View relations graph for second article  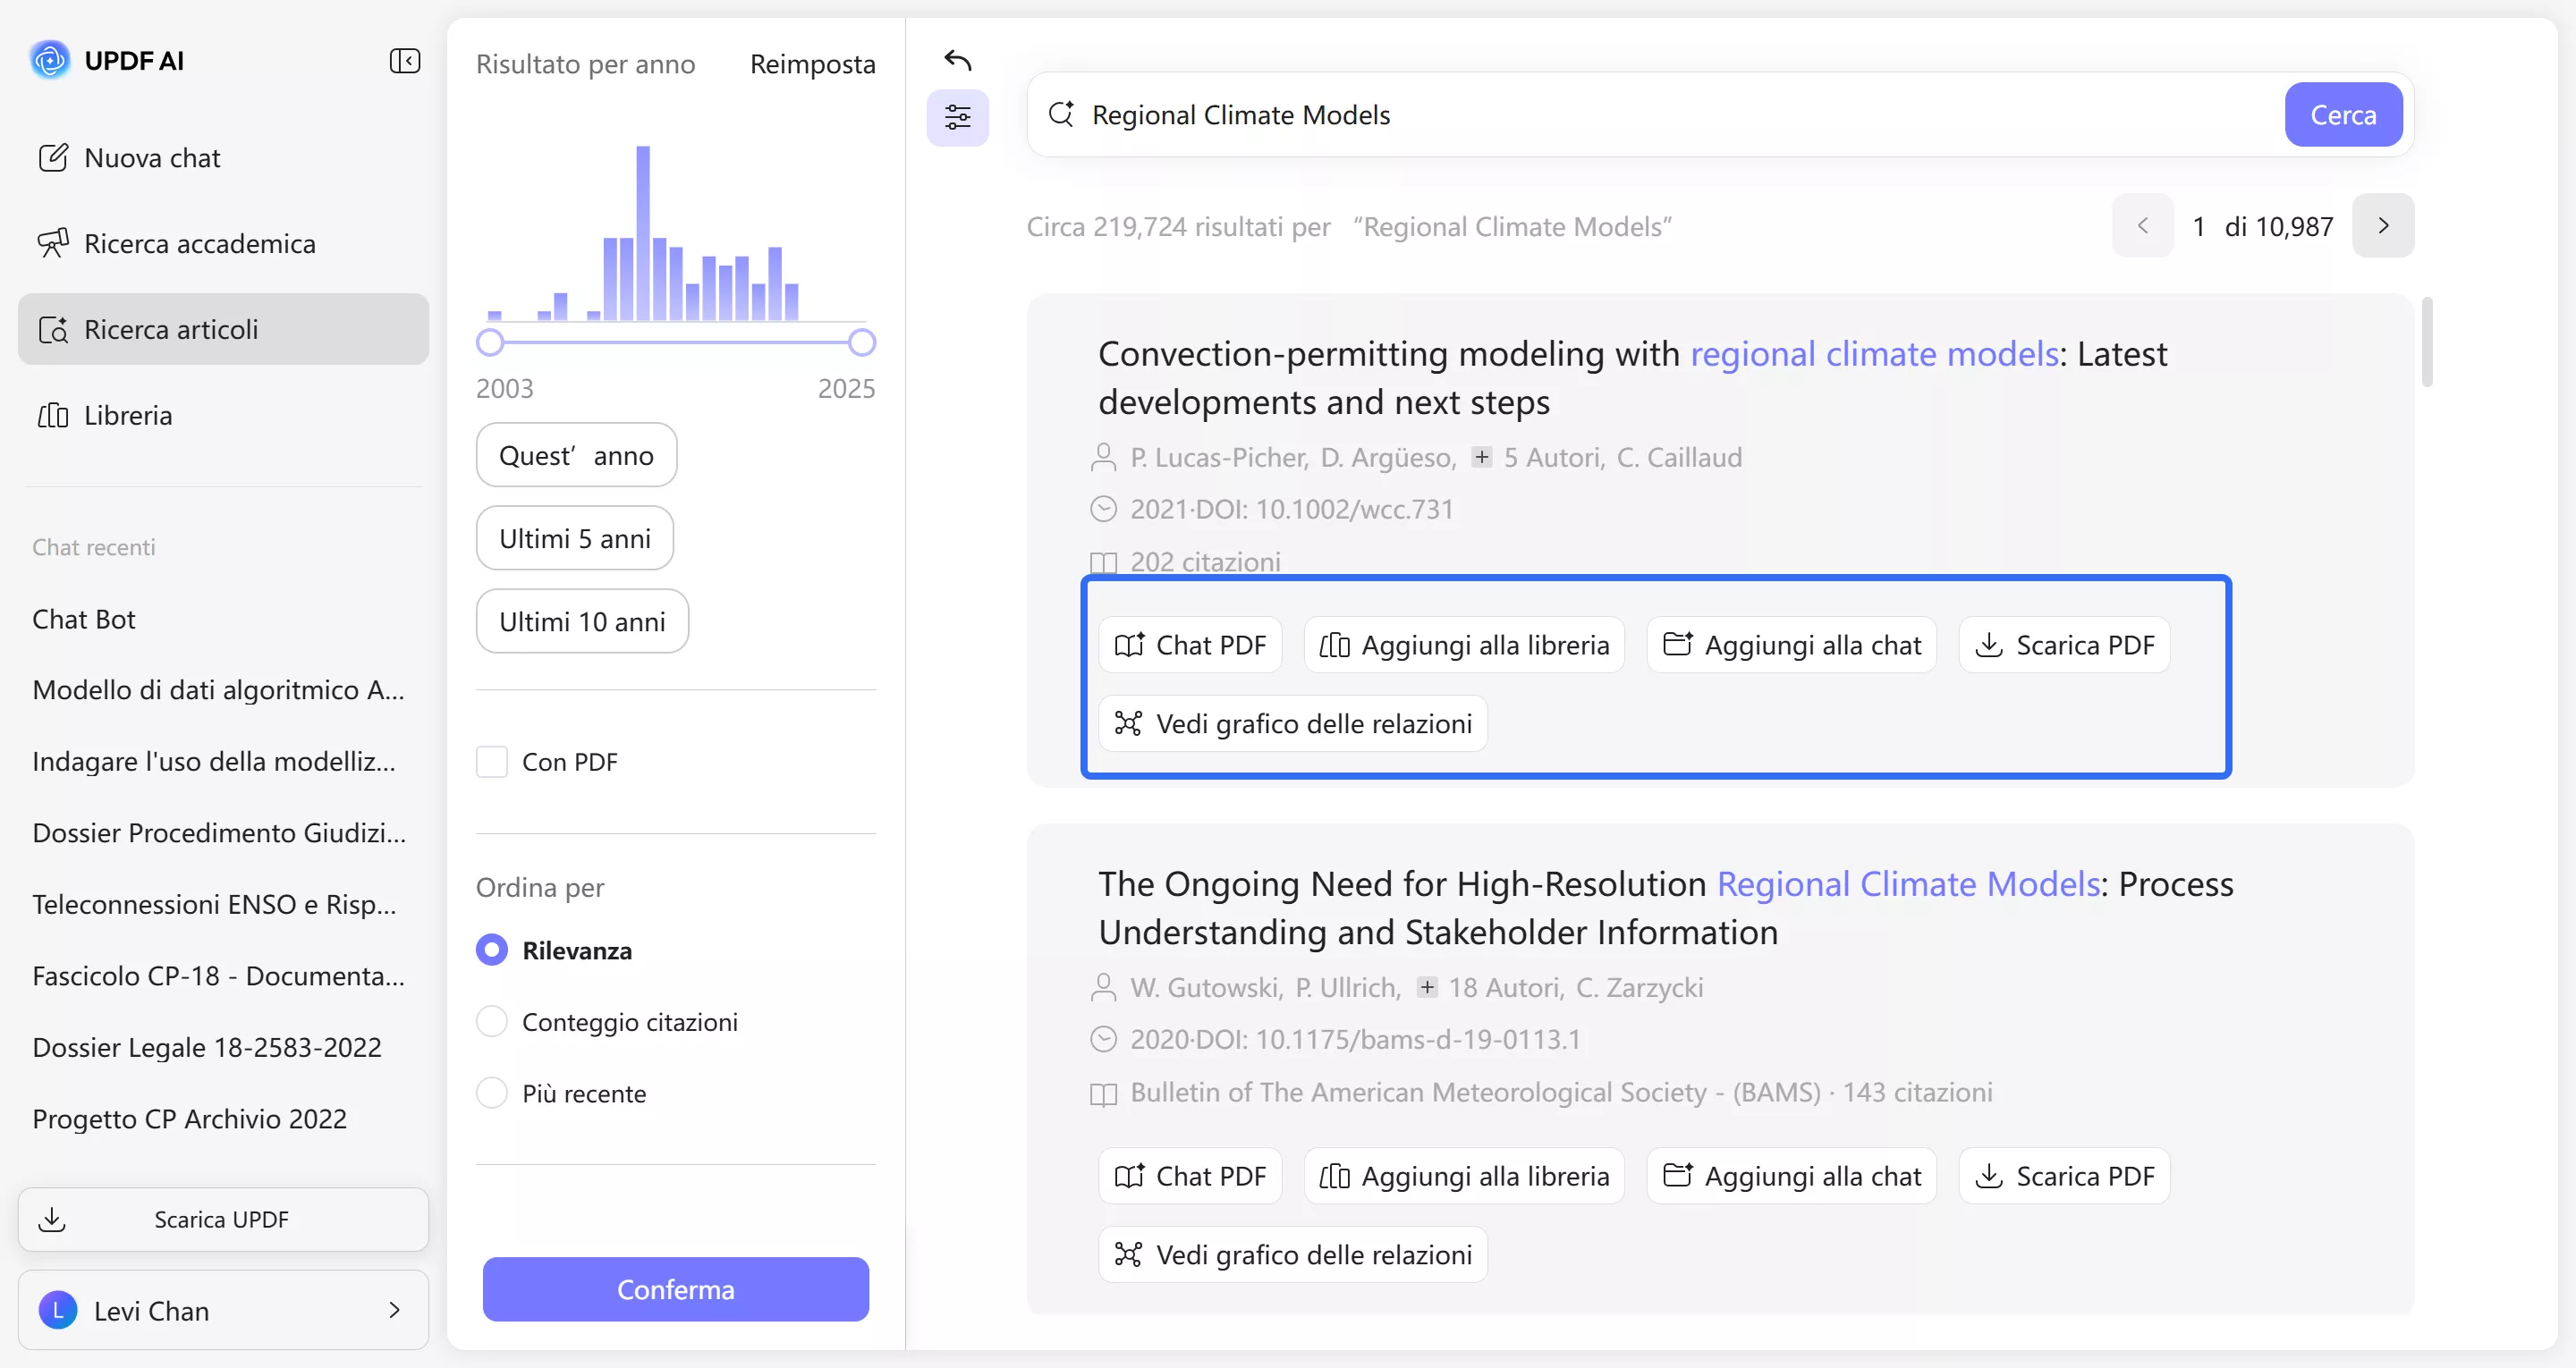click(x=1292, y=1254)
